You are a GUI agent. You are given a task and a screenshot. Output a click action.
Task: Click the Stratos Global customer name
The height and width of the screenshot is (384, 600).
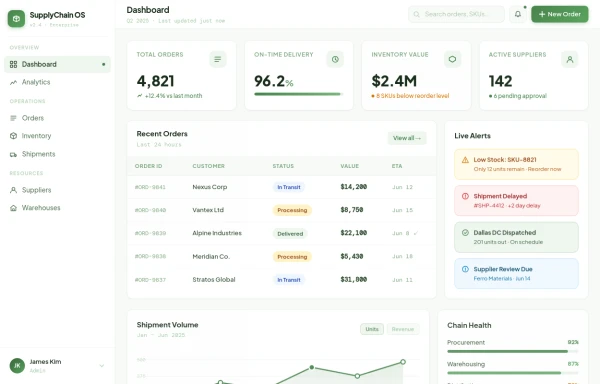[214, 280]
